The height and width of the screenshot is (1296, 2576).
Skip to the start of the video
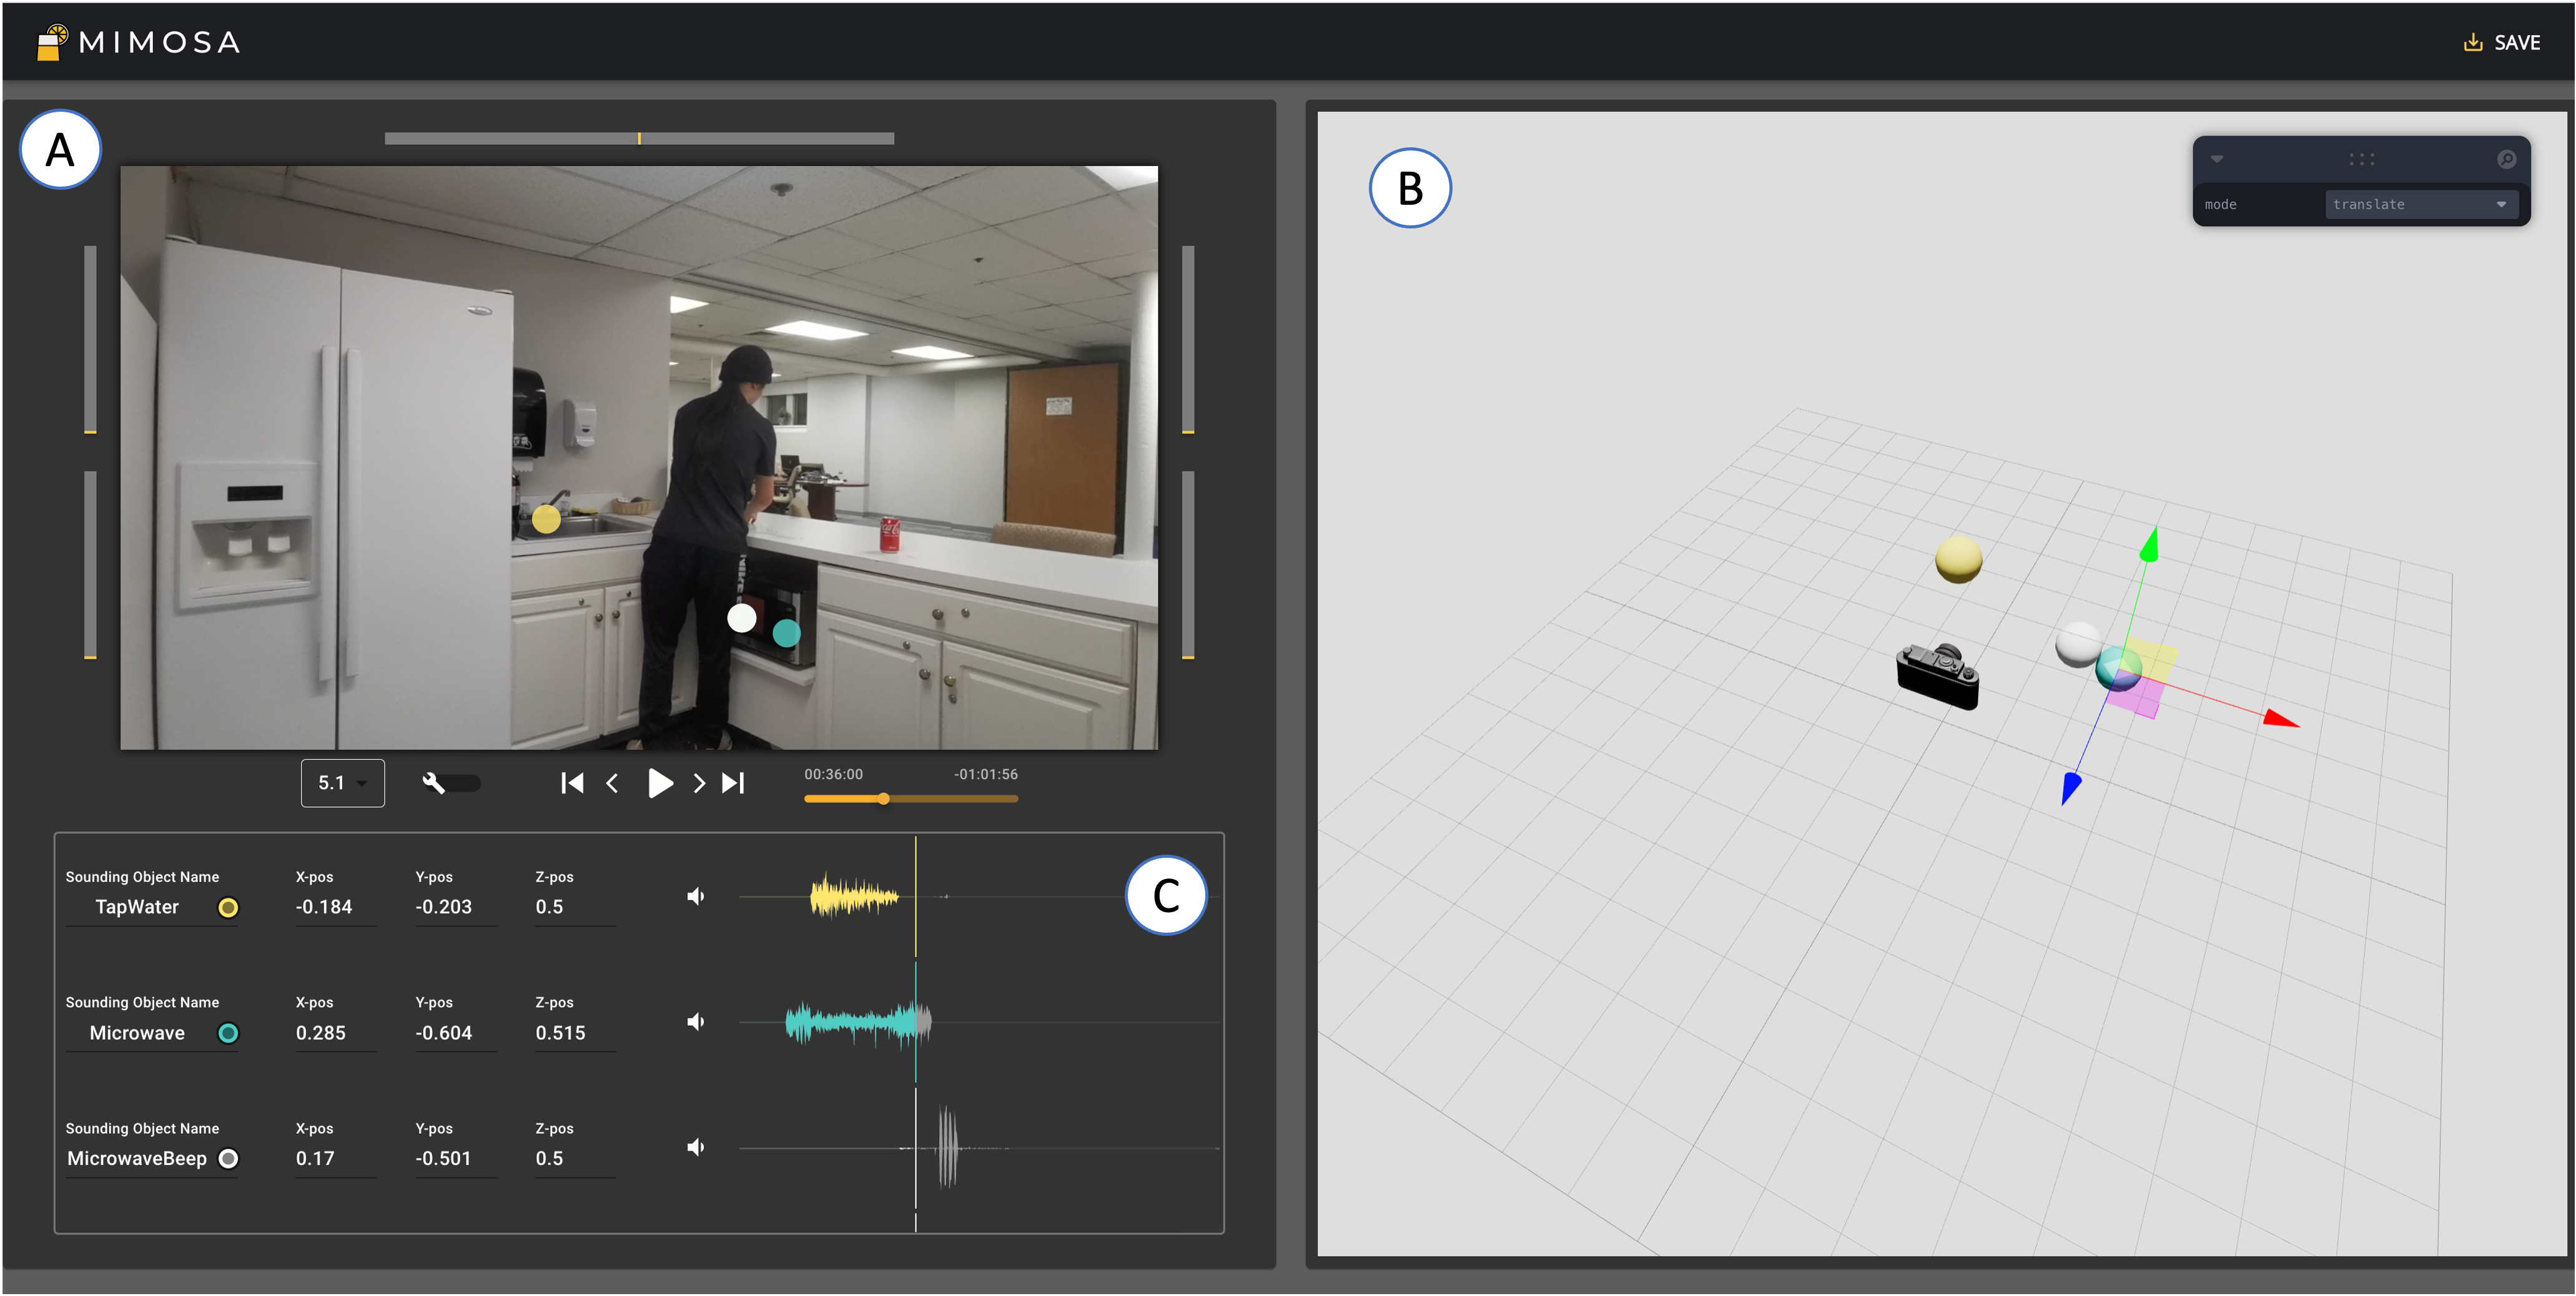[572, 783]
